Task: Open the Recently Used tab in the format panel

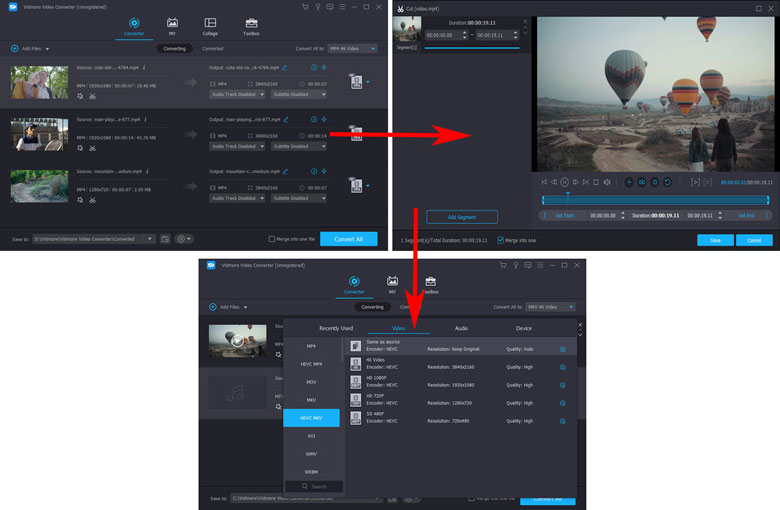Action: (x=336, y=328)
